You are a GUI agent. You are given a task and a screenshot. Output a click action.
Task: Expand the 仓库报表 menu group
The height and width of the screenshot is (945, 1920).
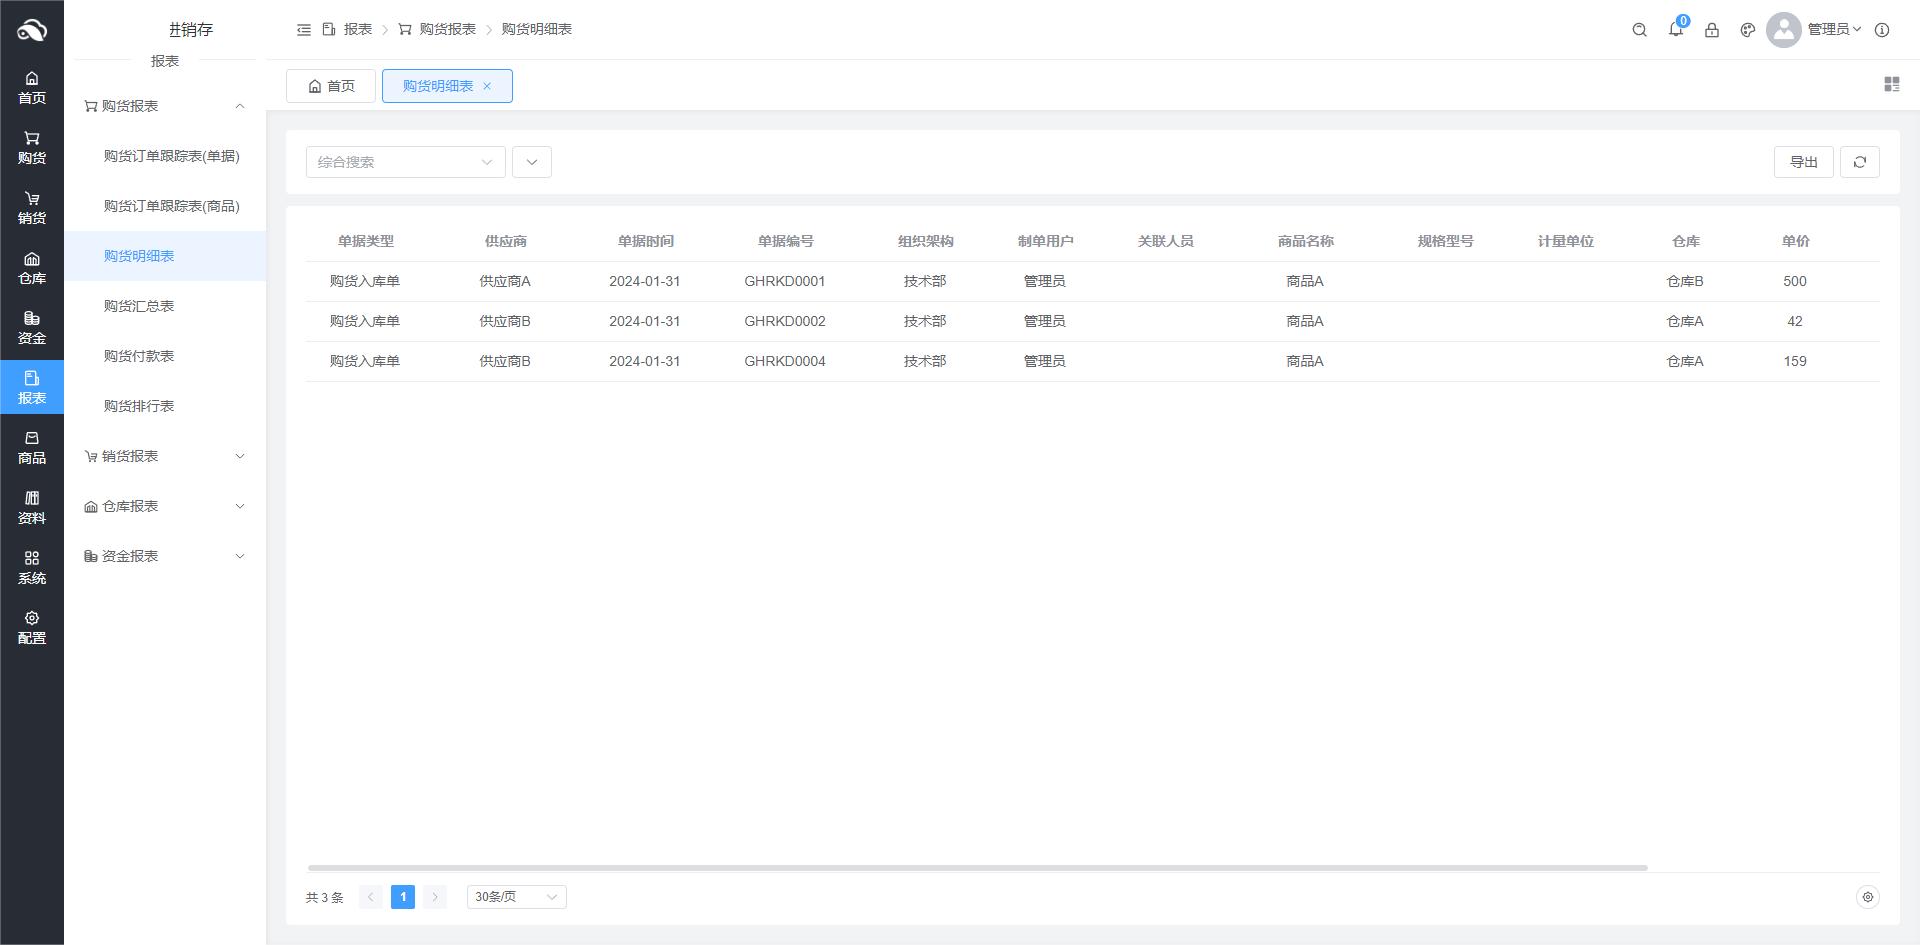pos(165,506)
